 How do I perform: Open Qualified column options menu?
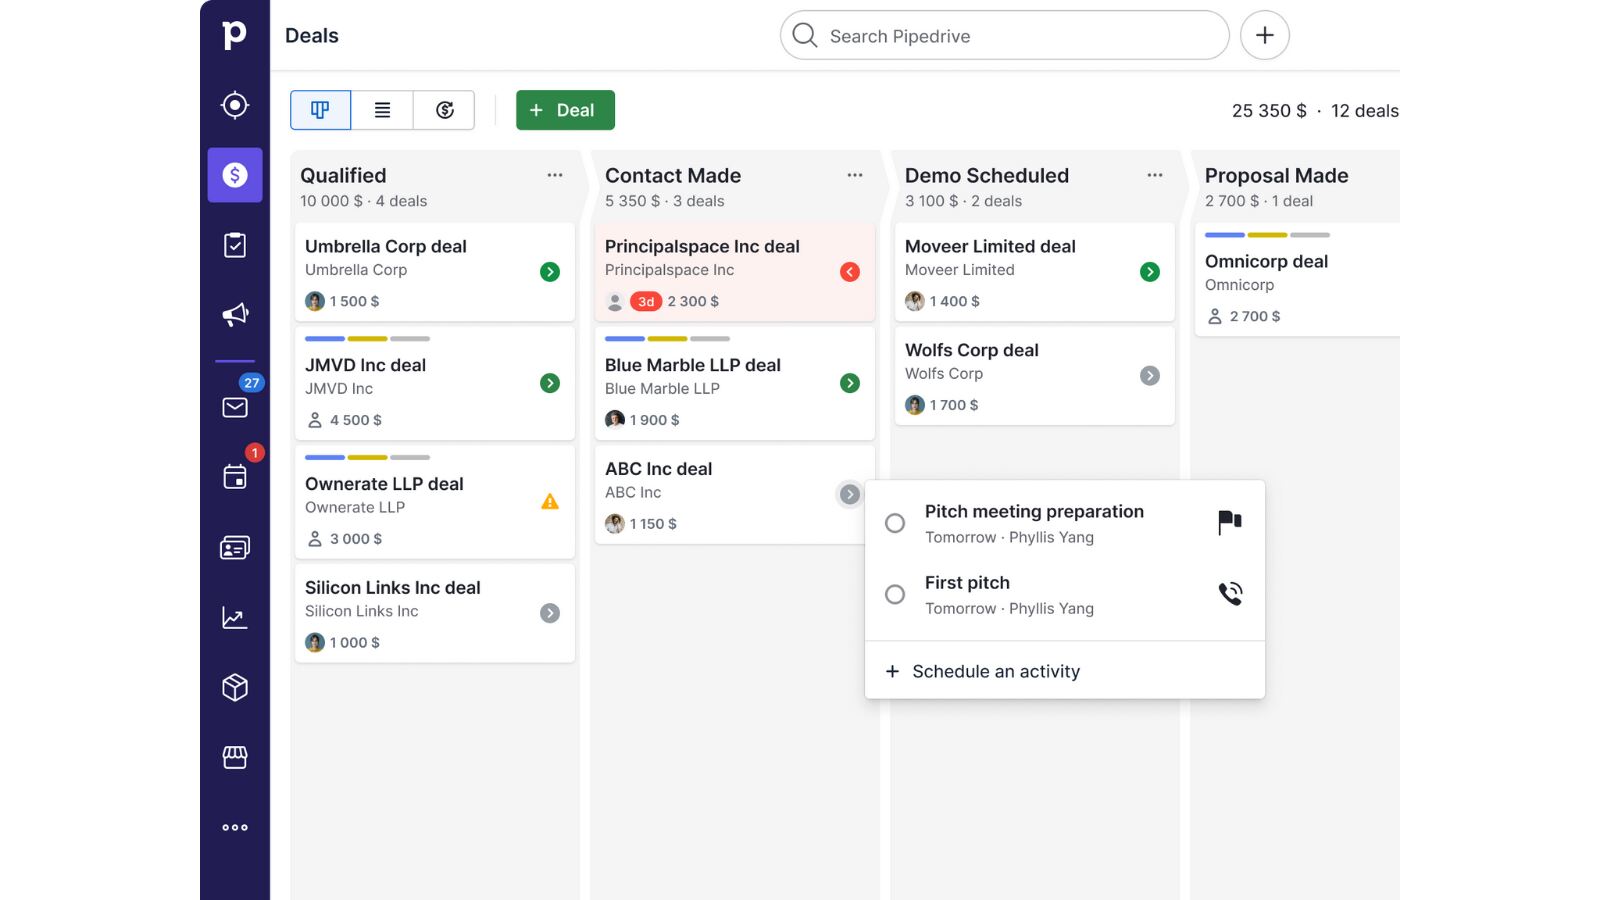pos(555,175)
